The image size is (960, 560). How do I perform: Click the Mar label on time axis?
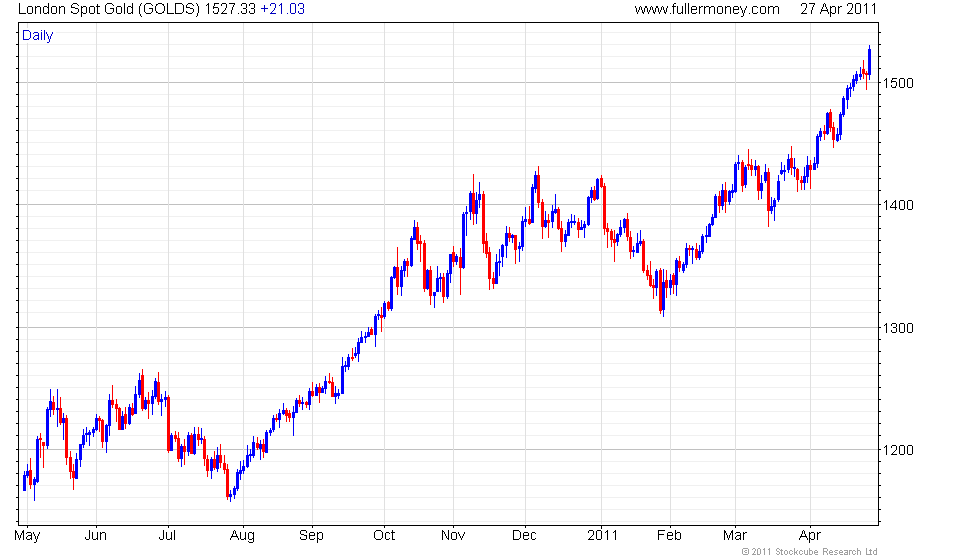point(735,536)
